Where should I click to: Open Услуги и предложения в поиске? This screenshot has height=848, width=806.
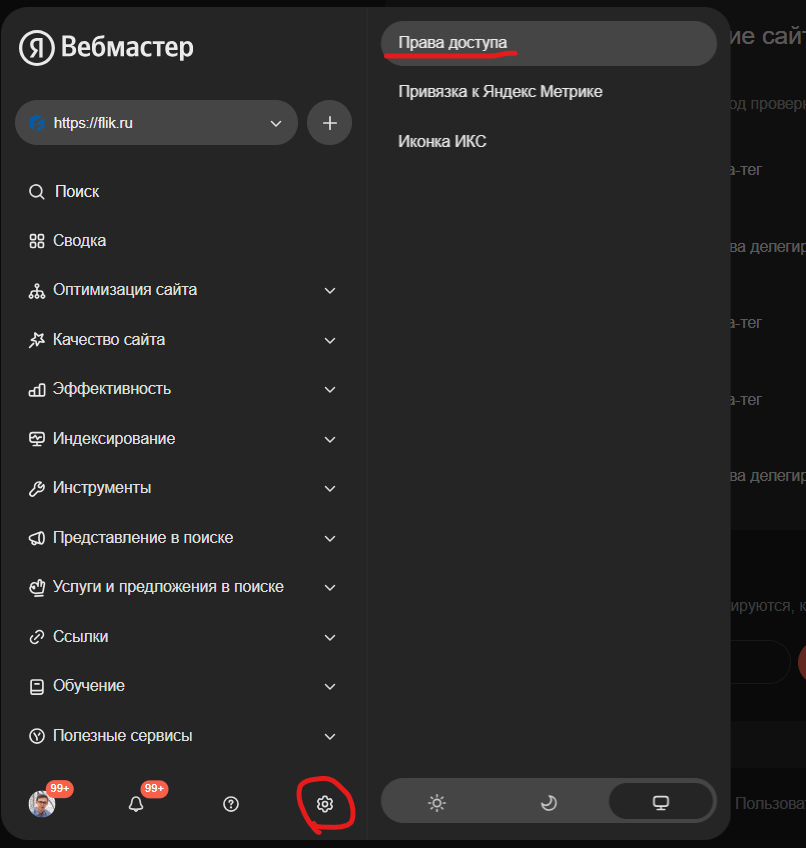tap(168, 587)
